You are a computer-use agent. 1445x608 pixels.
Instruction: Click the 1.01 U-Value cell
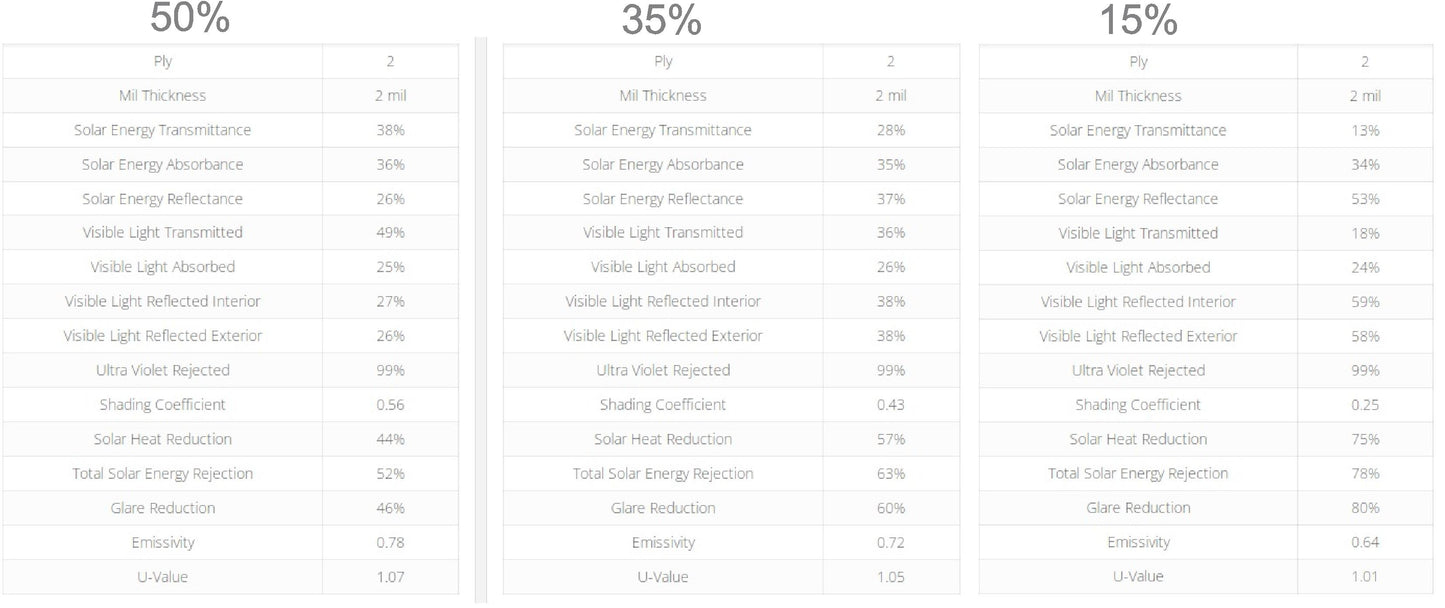[x=1365, y=577]
